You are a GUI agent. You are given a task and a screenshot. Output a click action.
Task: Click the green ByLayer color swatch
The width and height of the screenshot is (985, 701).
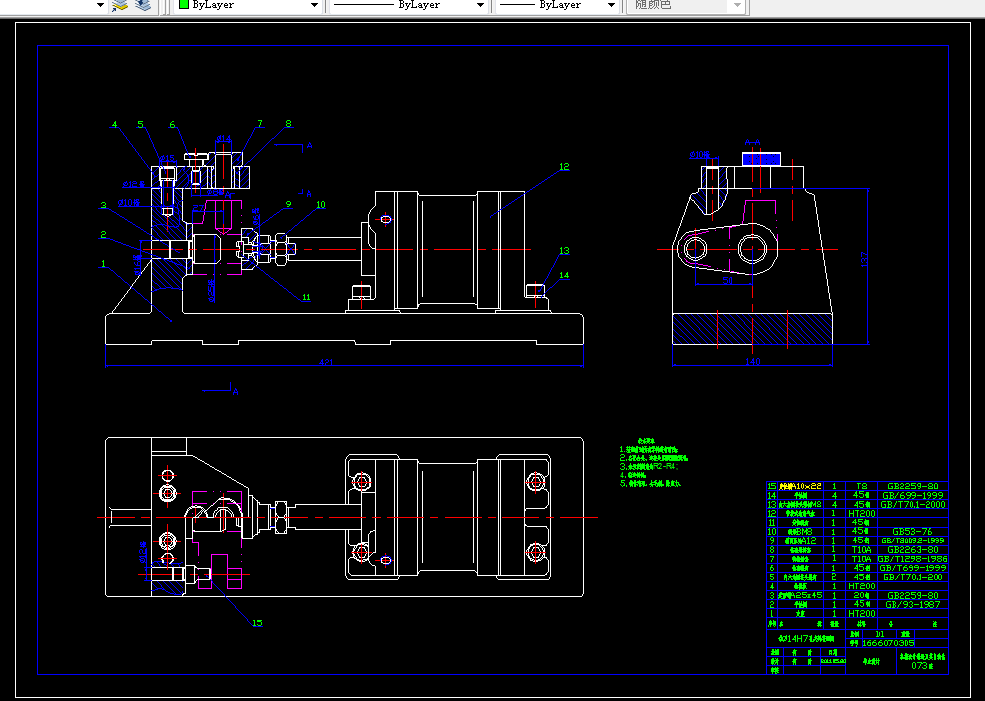[183, 4]
